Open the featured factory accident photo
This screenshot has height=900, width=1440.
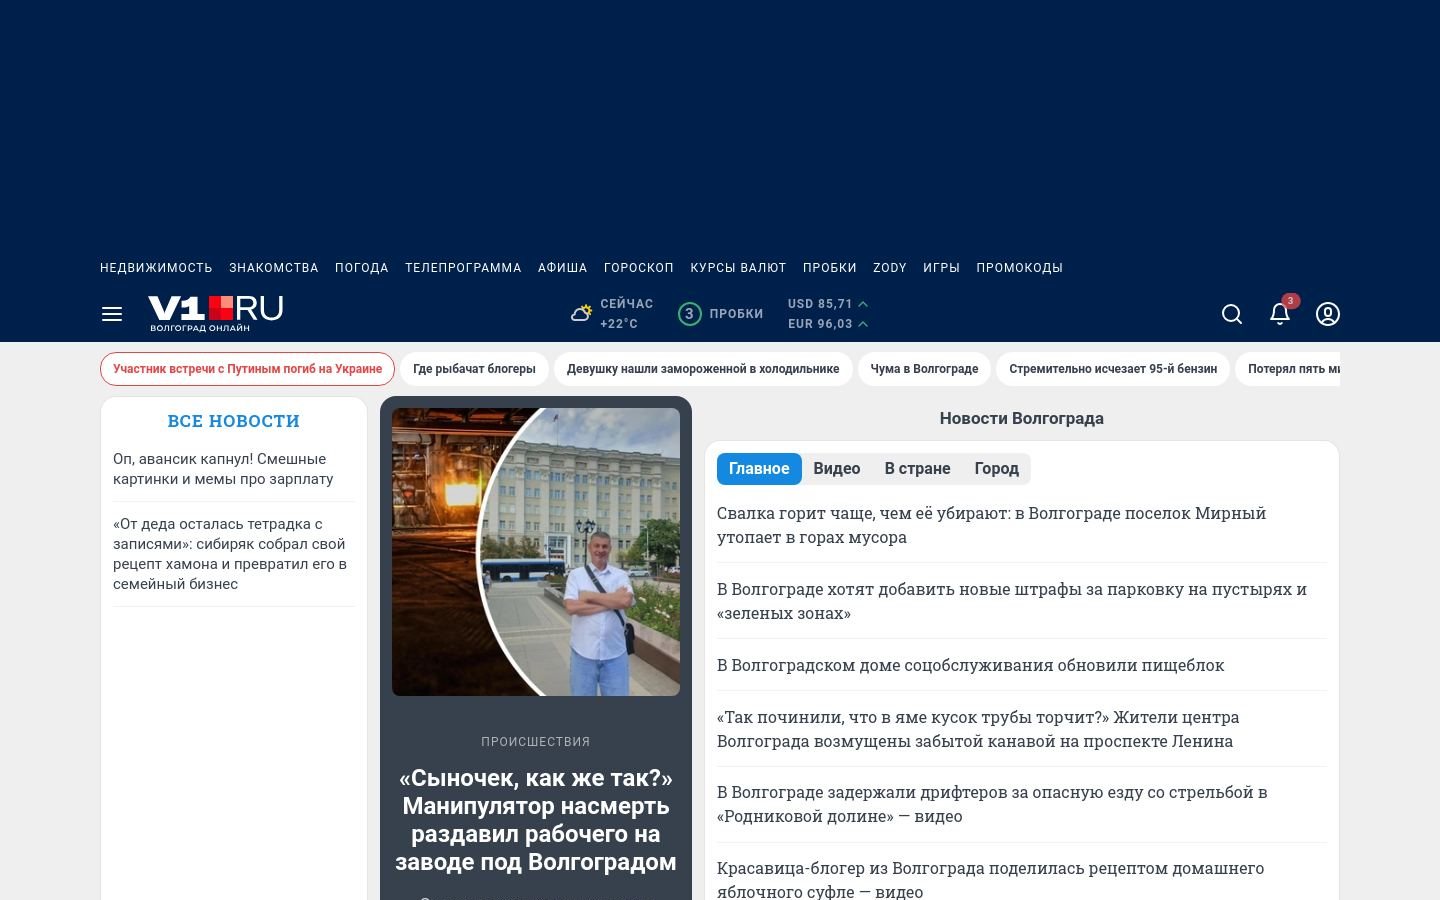click(x=536, y=552)
